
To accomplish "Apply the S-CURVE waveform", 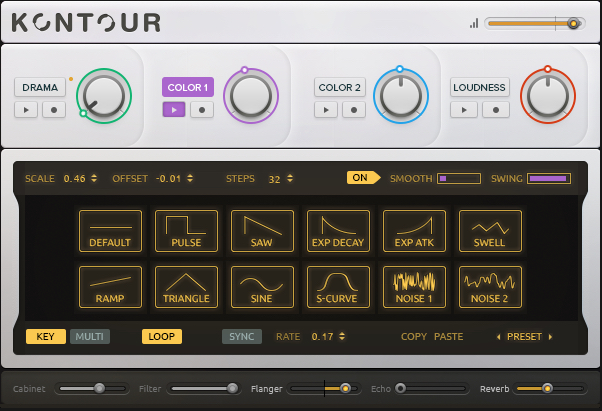I will coord(338,287).
